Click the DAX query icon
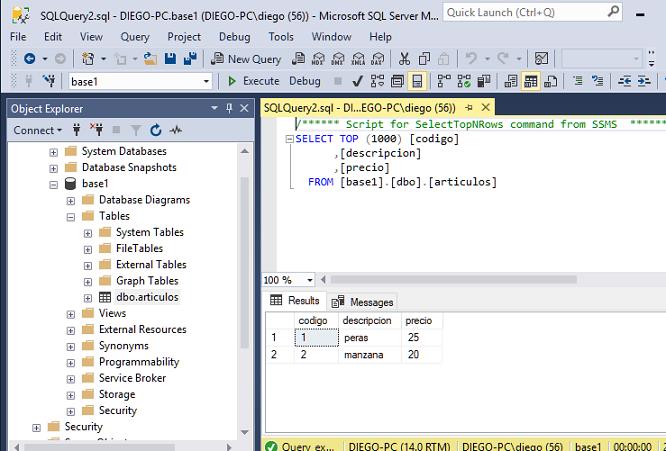The image size is (666, 451). click(377, 59)
